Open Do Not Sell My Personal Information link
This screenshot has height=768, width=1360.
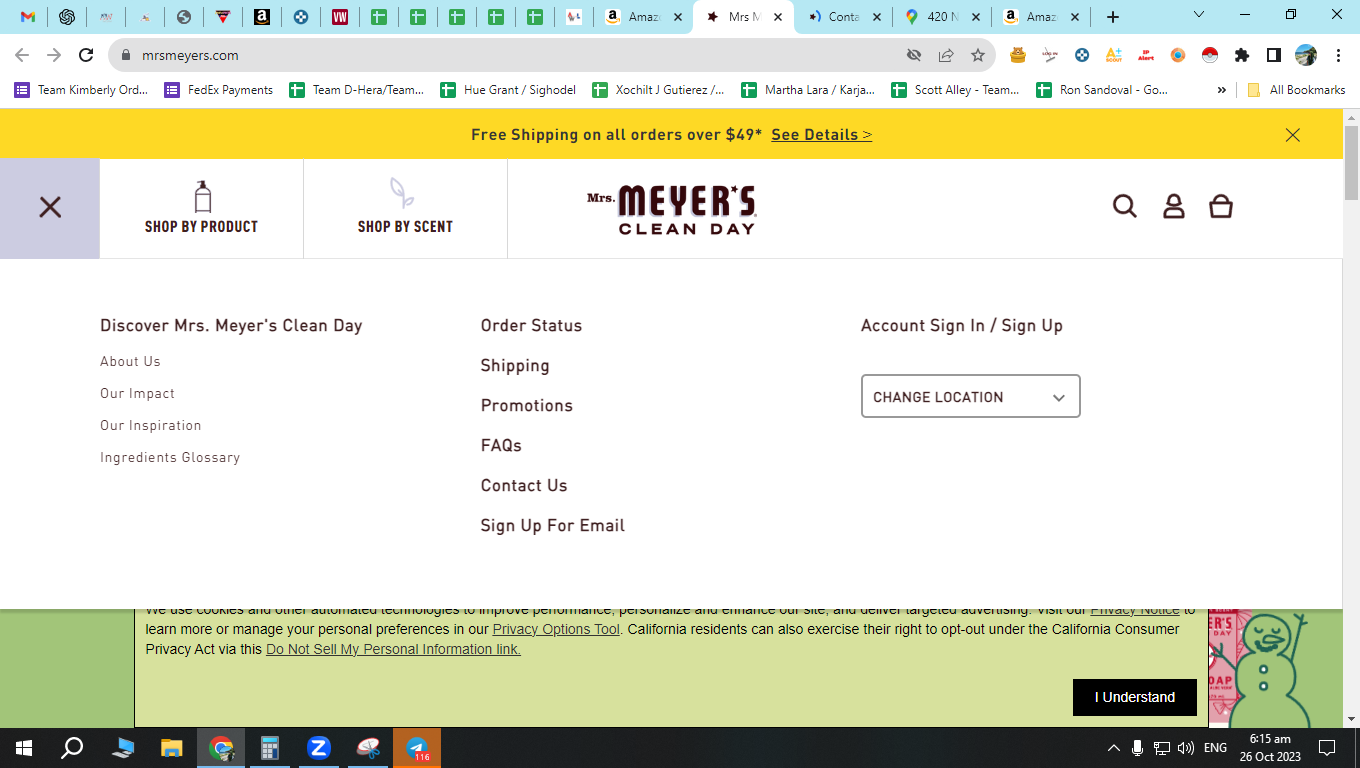pyautogui.click(x=393, y=649)
